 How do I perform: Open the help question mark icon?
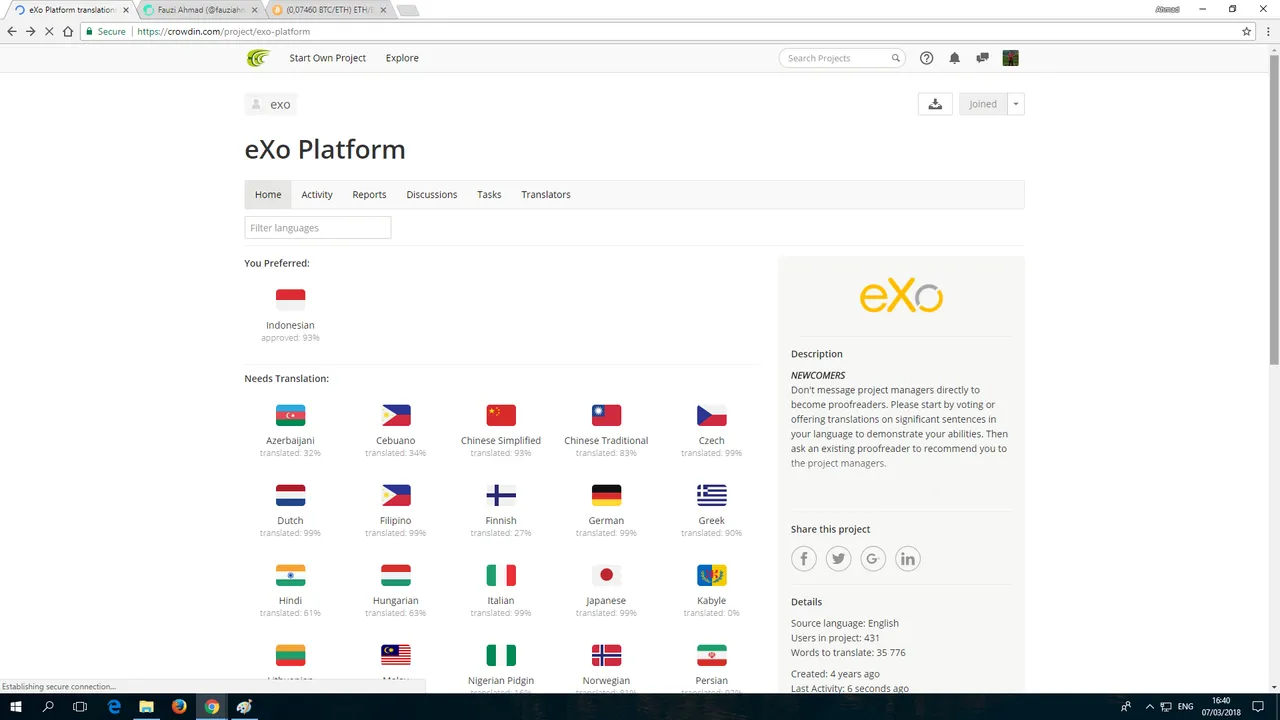926,58
